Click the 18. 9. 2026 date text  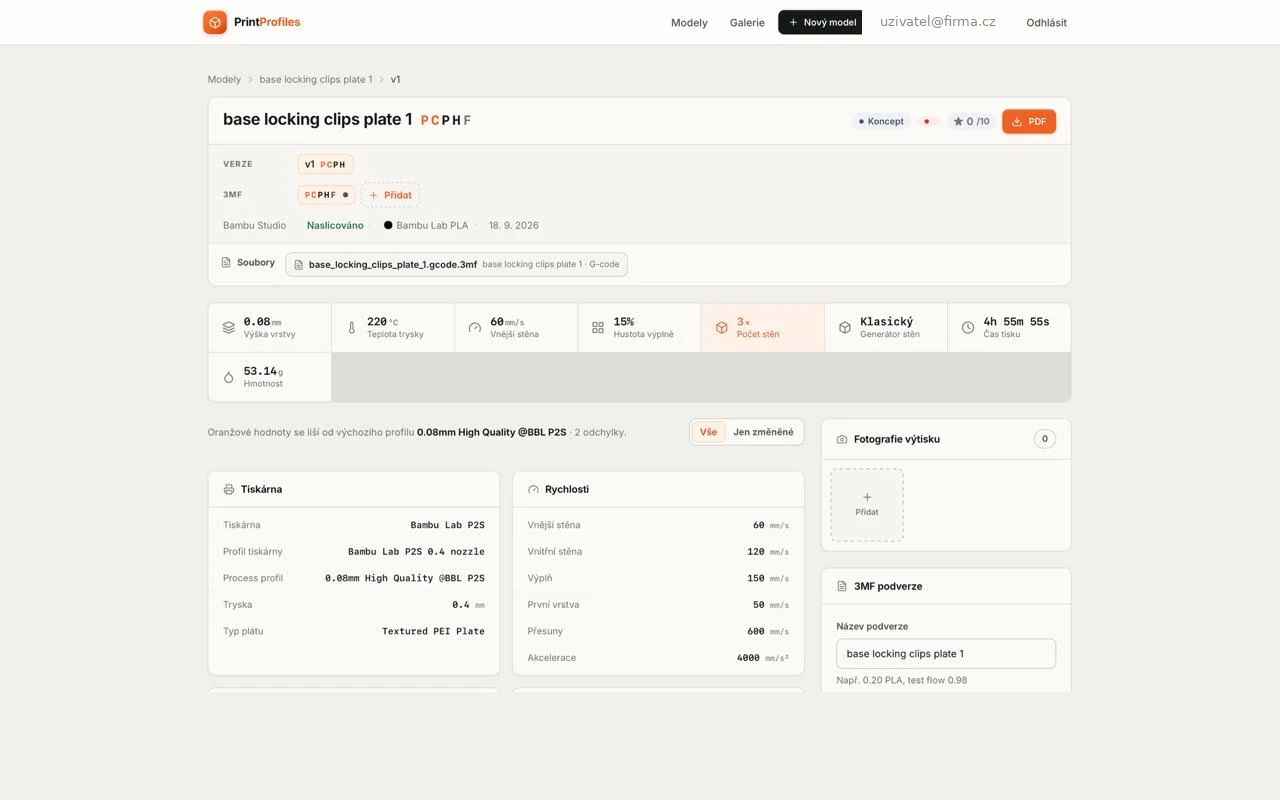click(x=514, y=225)
